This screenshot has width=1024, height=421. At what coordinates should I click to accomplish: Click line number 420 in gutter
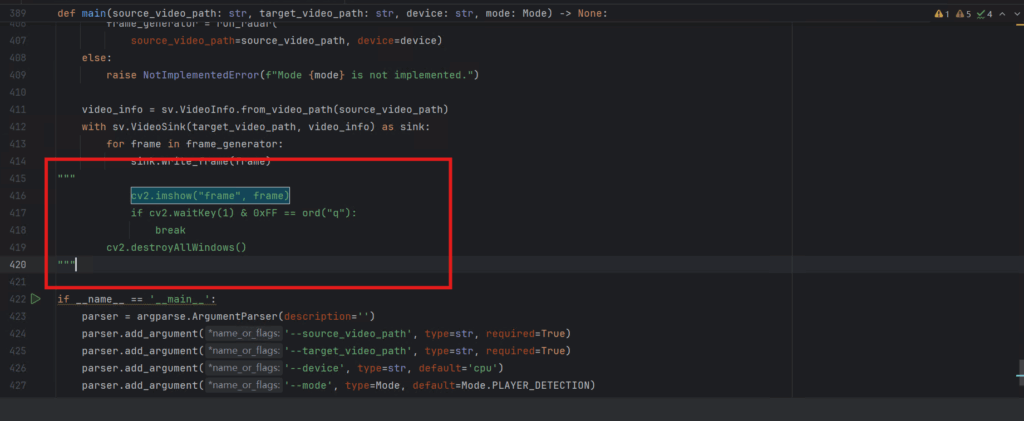click(x=16, y=265)
